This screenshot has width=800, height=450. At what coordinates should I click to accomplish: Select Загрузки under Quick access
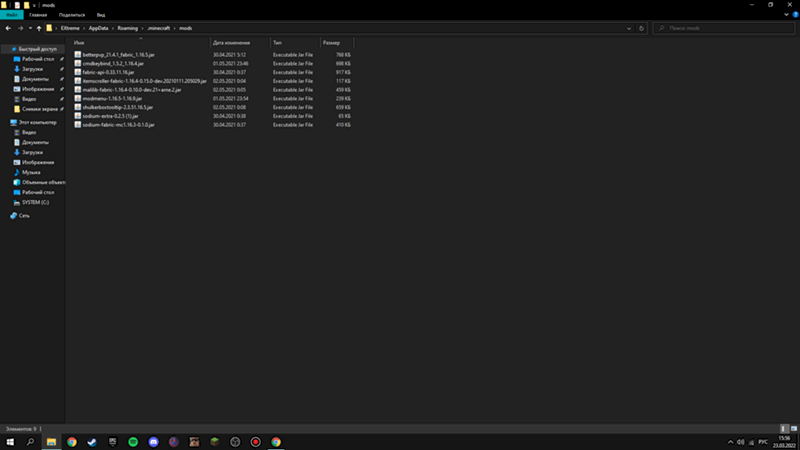32,69
